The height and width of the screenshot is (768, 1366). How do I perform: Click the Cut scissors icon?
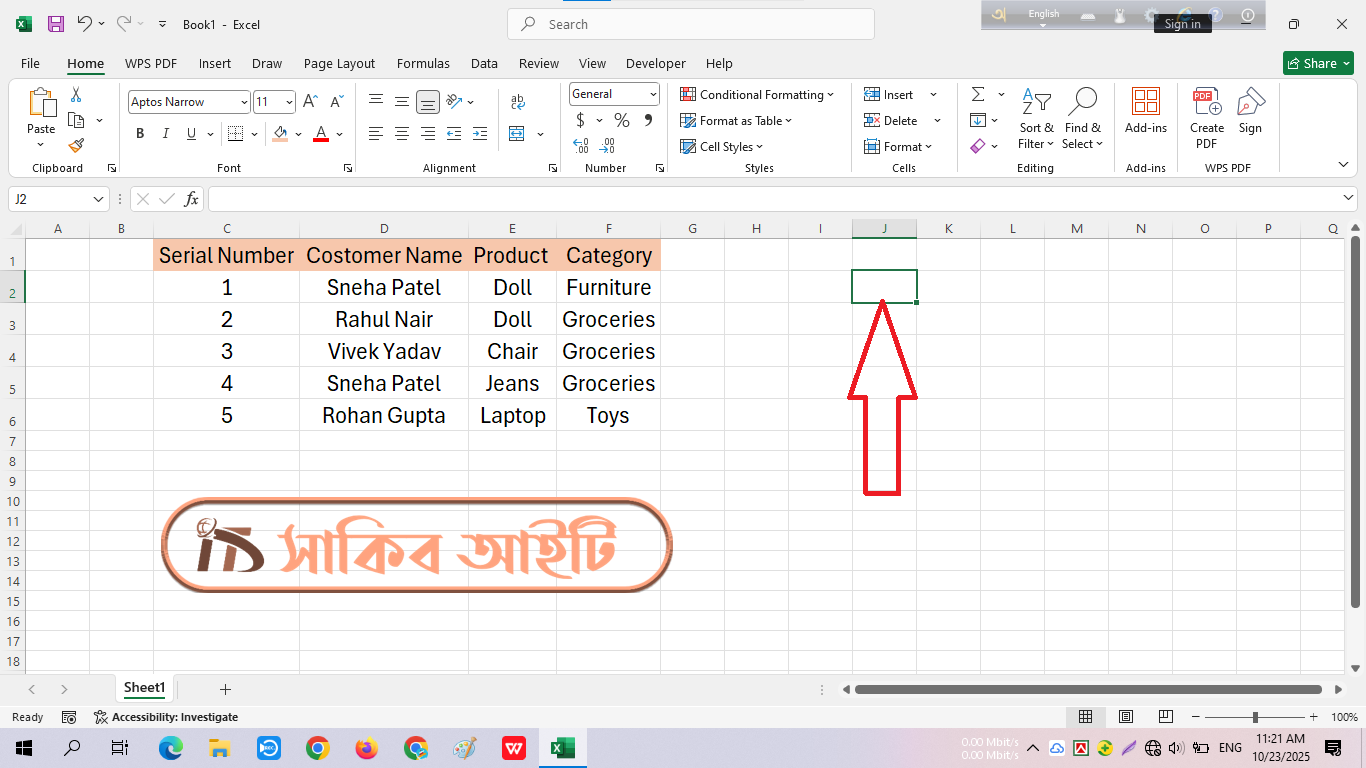point(76,95)
